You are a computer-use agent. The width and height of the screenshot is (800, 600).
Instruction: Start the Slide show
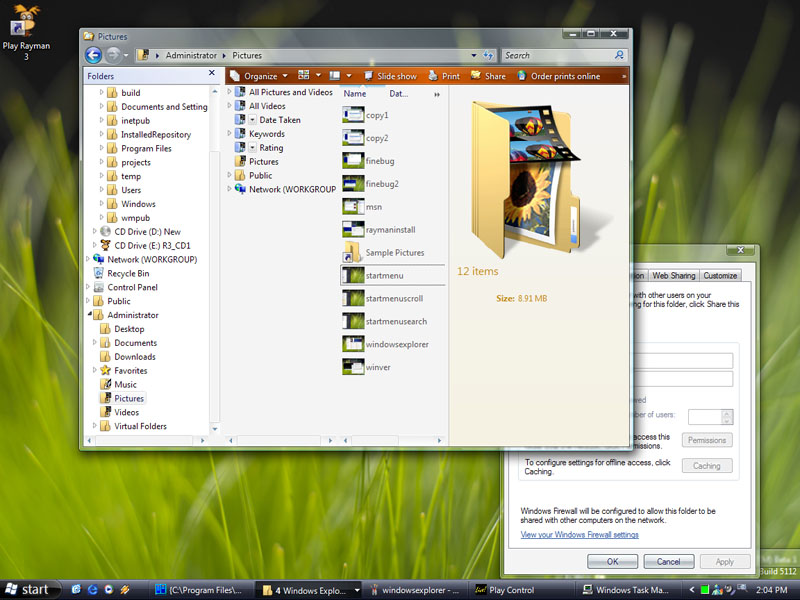tap(396, 76)
